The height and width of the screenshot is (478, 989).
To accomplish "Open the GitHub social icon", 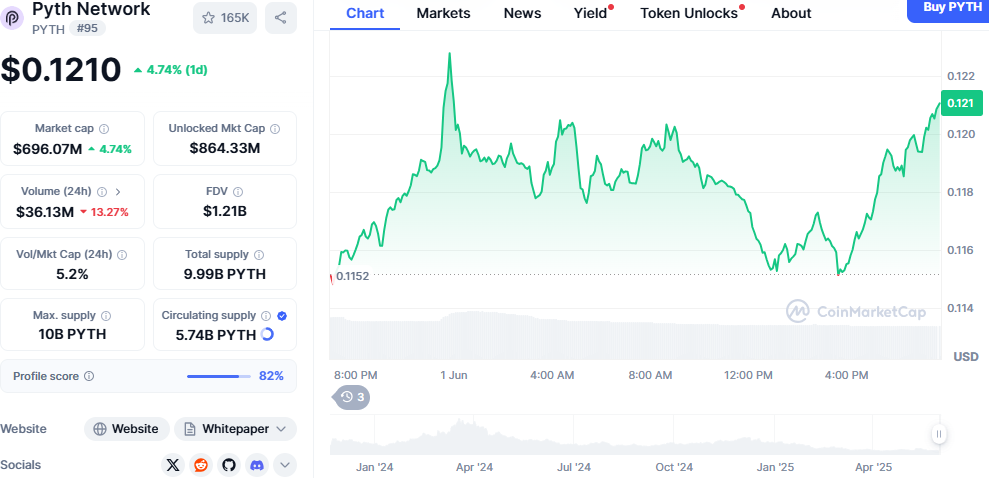I will (x=229, y=465).
